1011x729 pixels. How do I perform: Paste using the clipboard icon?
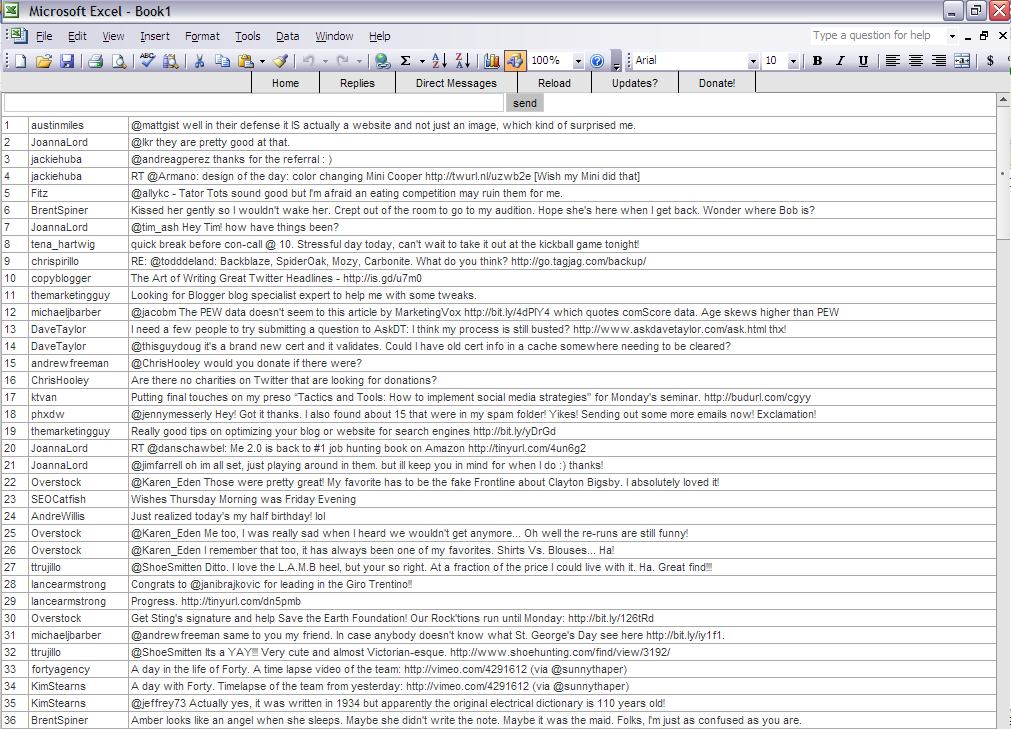(x=246, y=61)
